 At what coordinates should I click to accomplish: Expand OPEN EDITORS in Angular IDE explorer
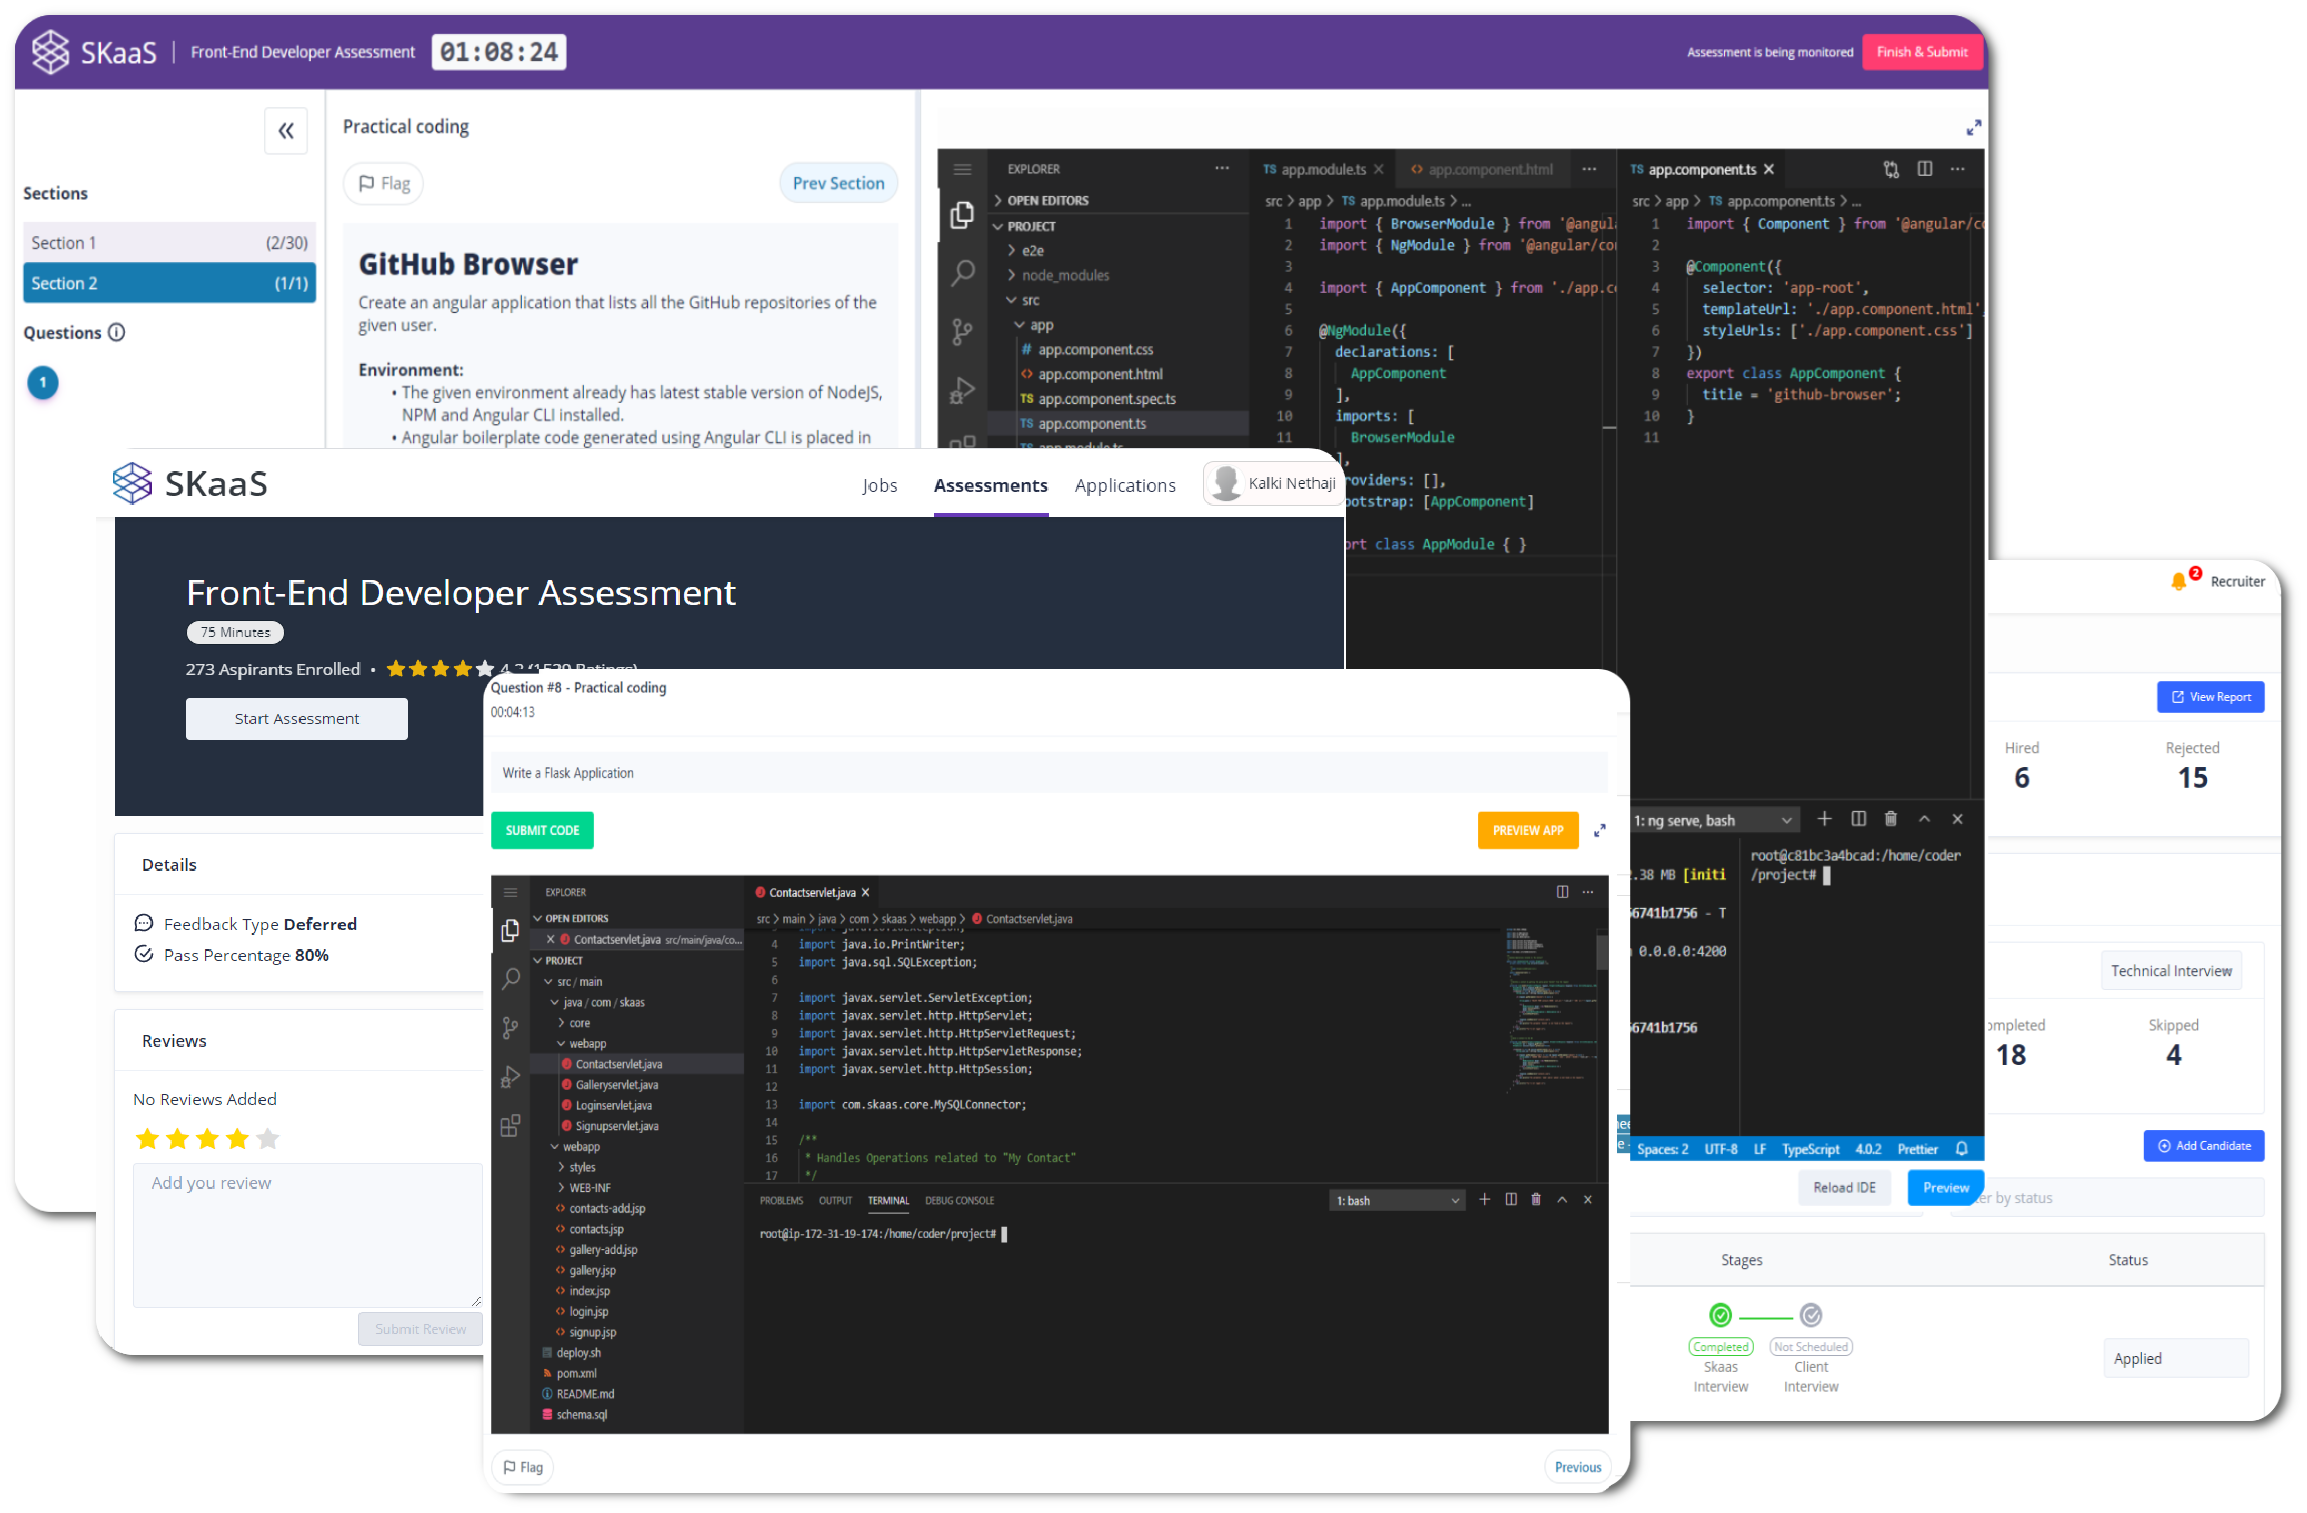click(1048, 200)
